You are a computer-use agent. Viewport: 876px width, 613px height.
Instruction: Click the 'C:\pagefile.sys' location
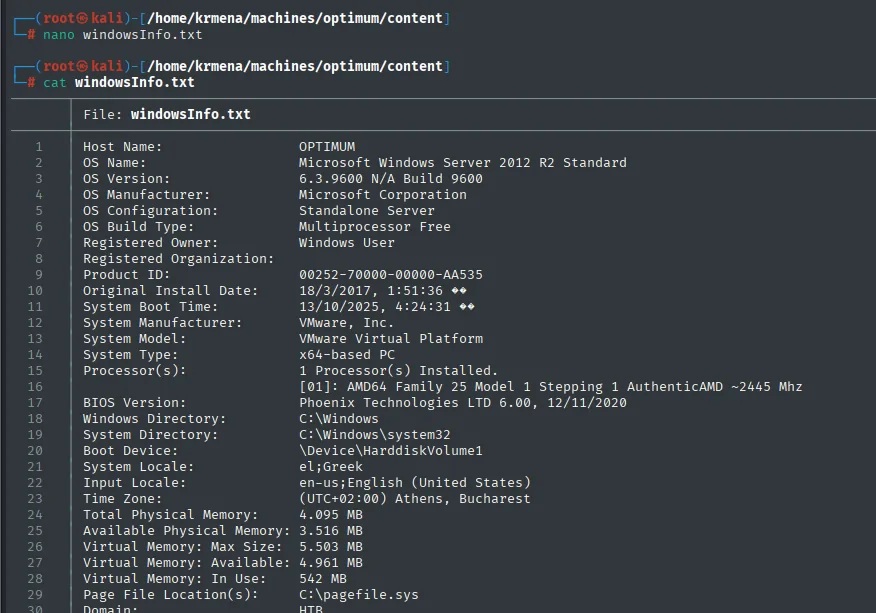pos(359,595)
